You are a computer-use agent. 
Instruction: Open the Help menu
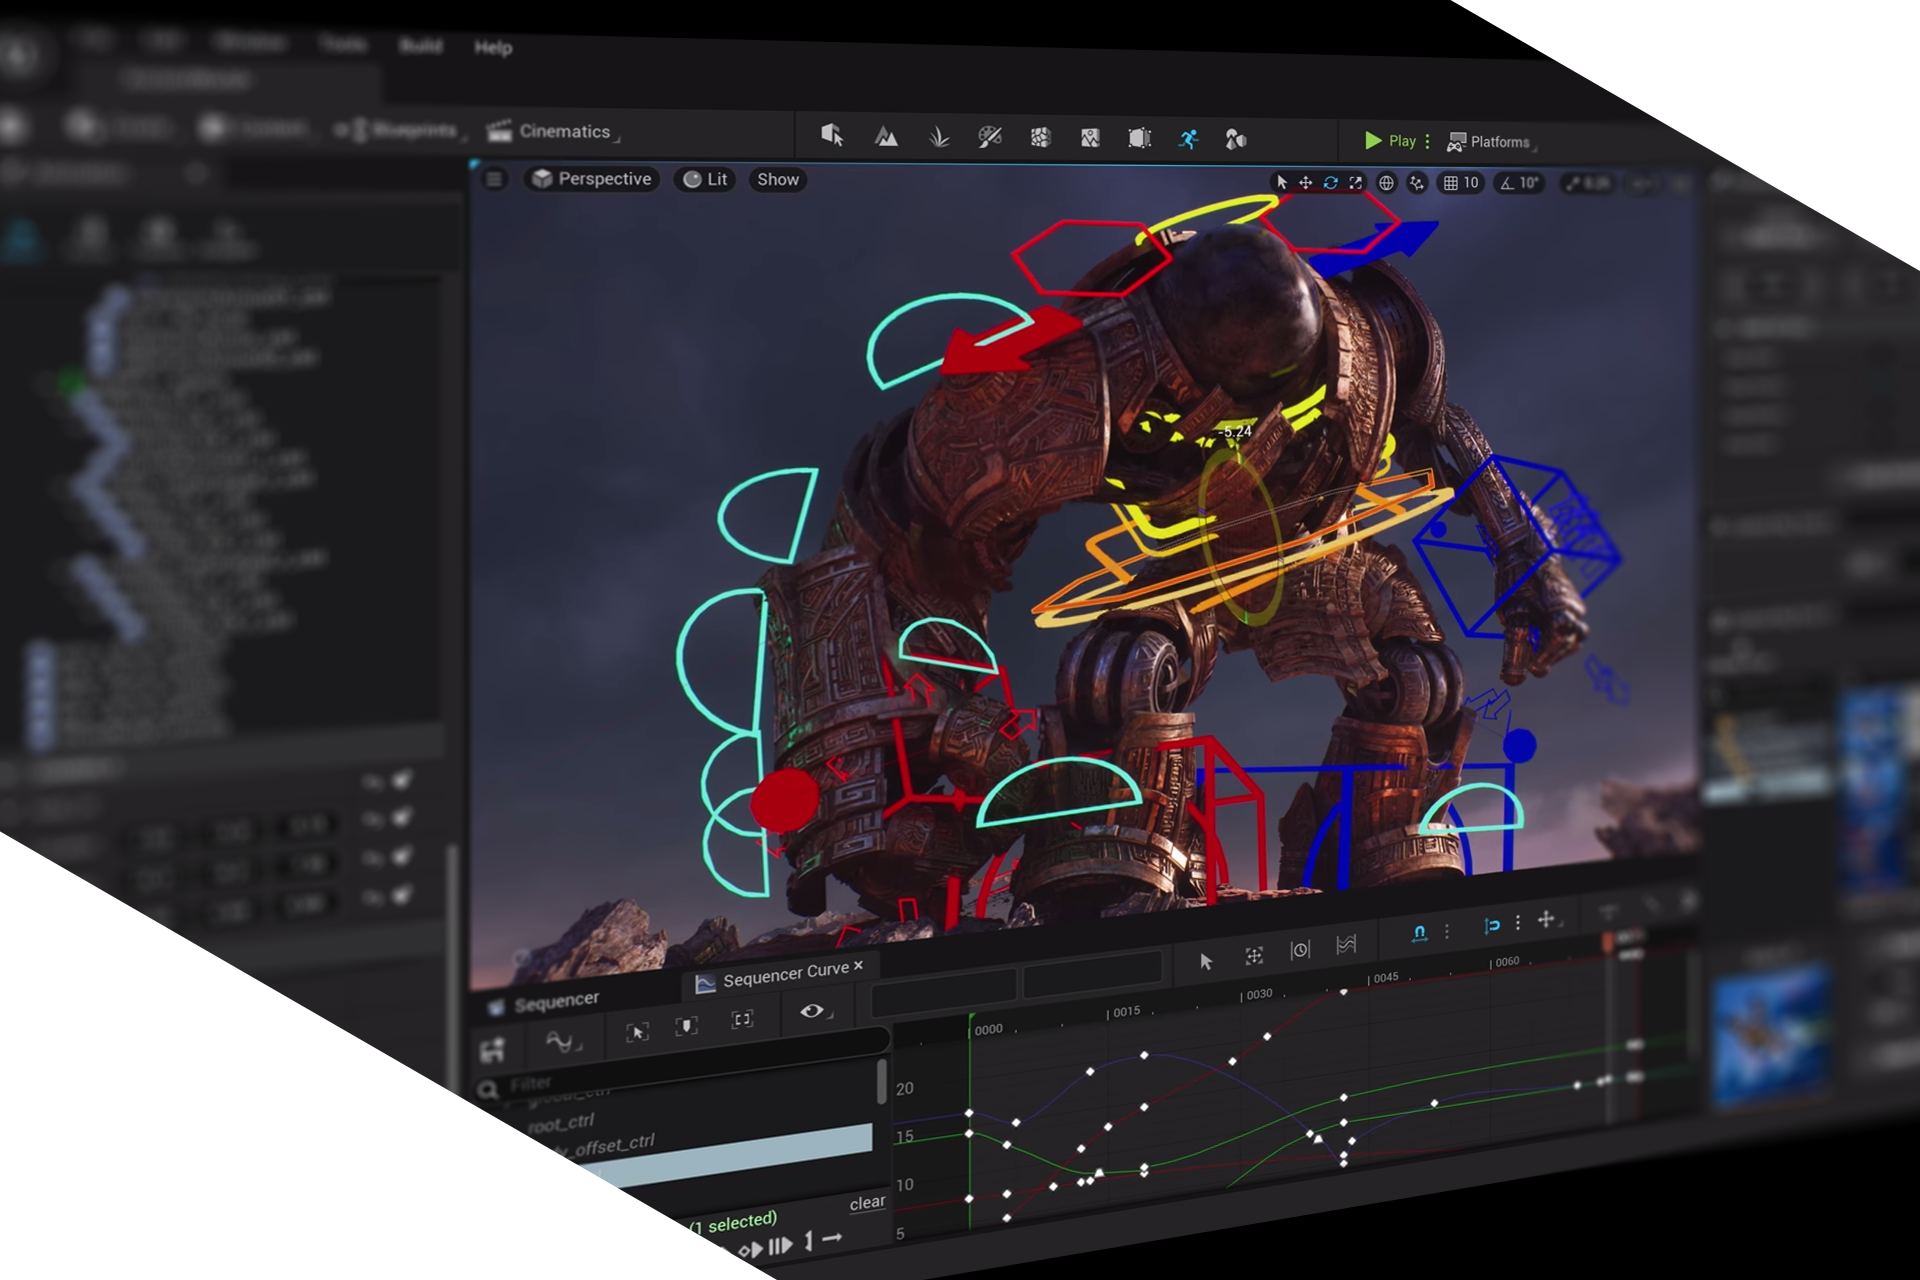(493, 47)
